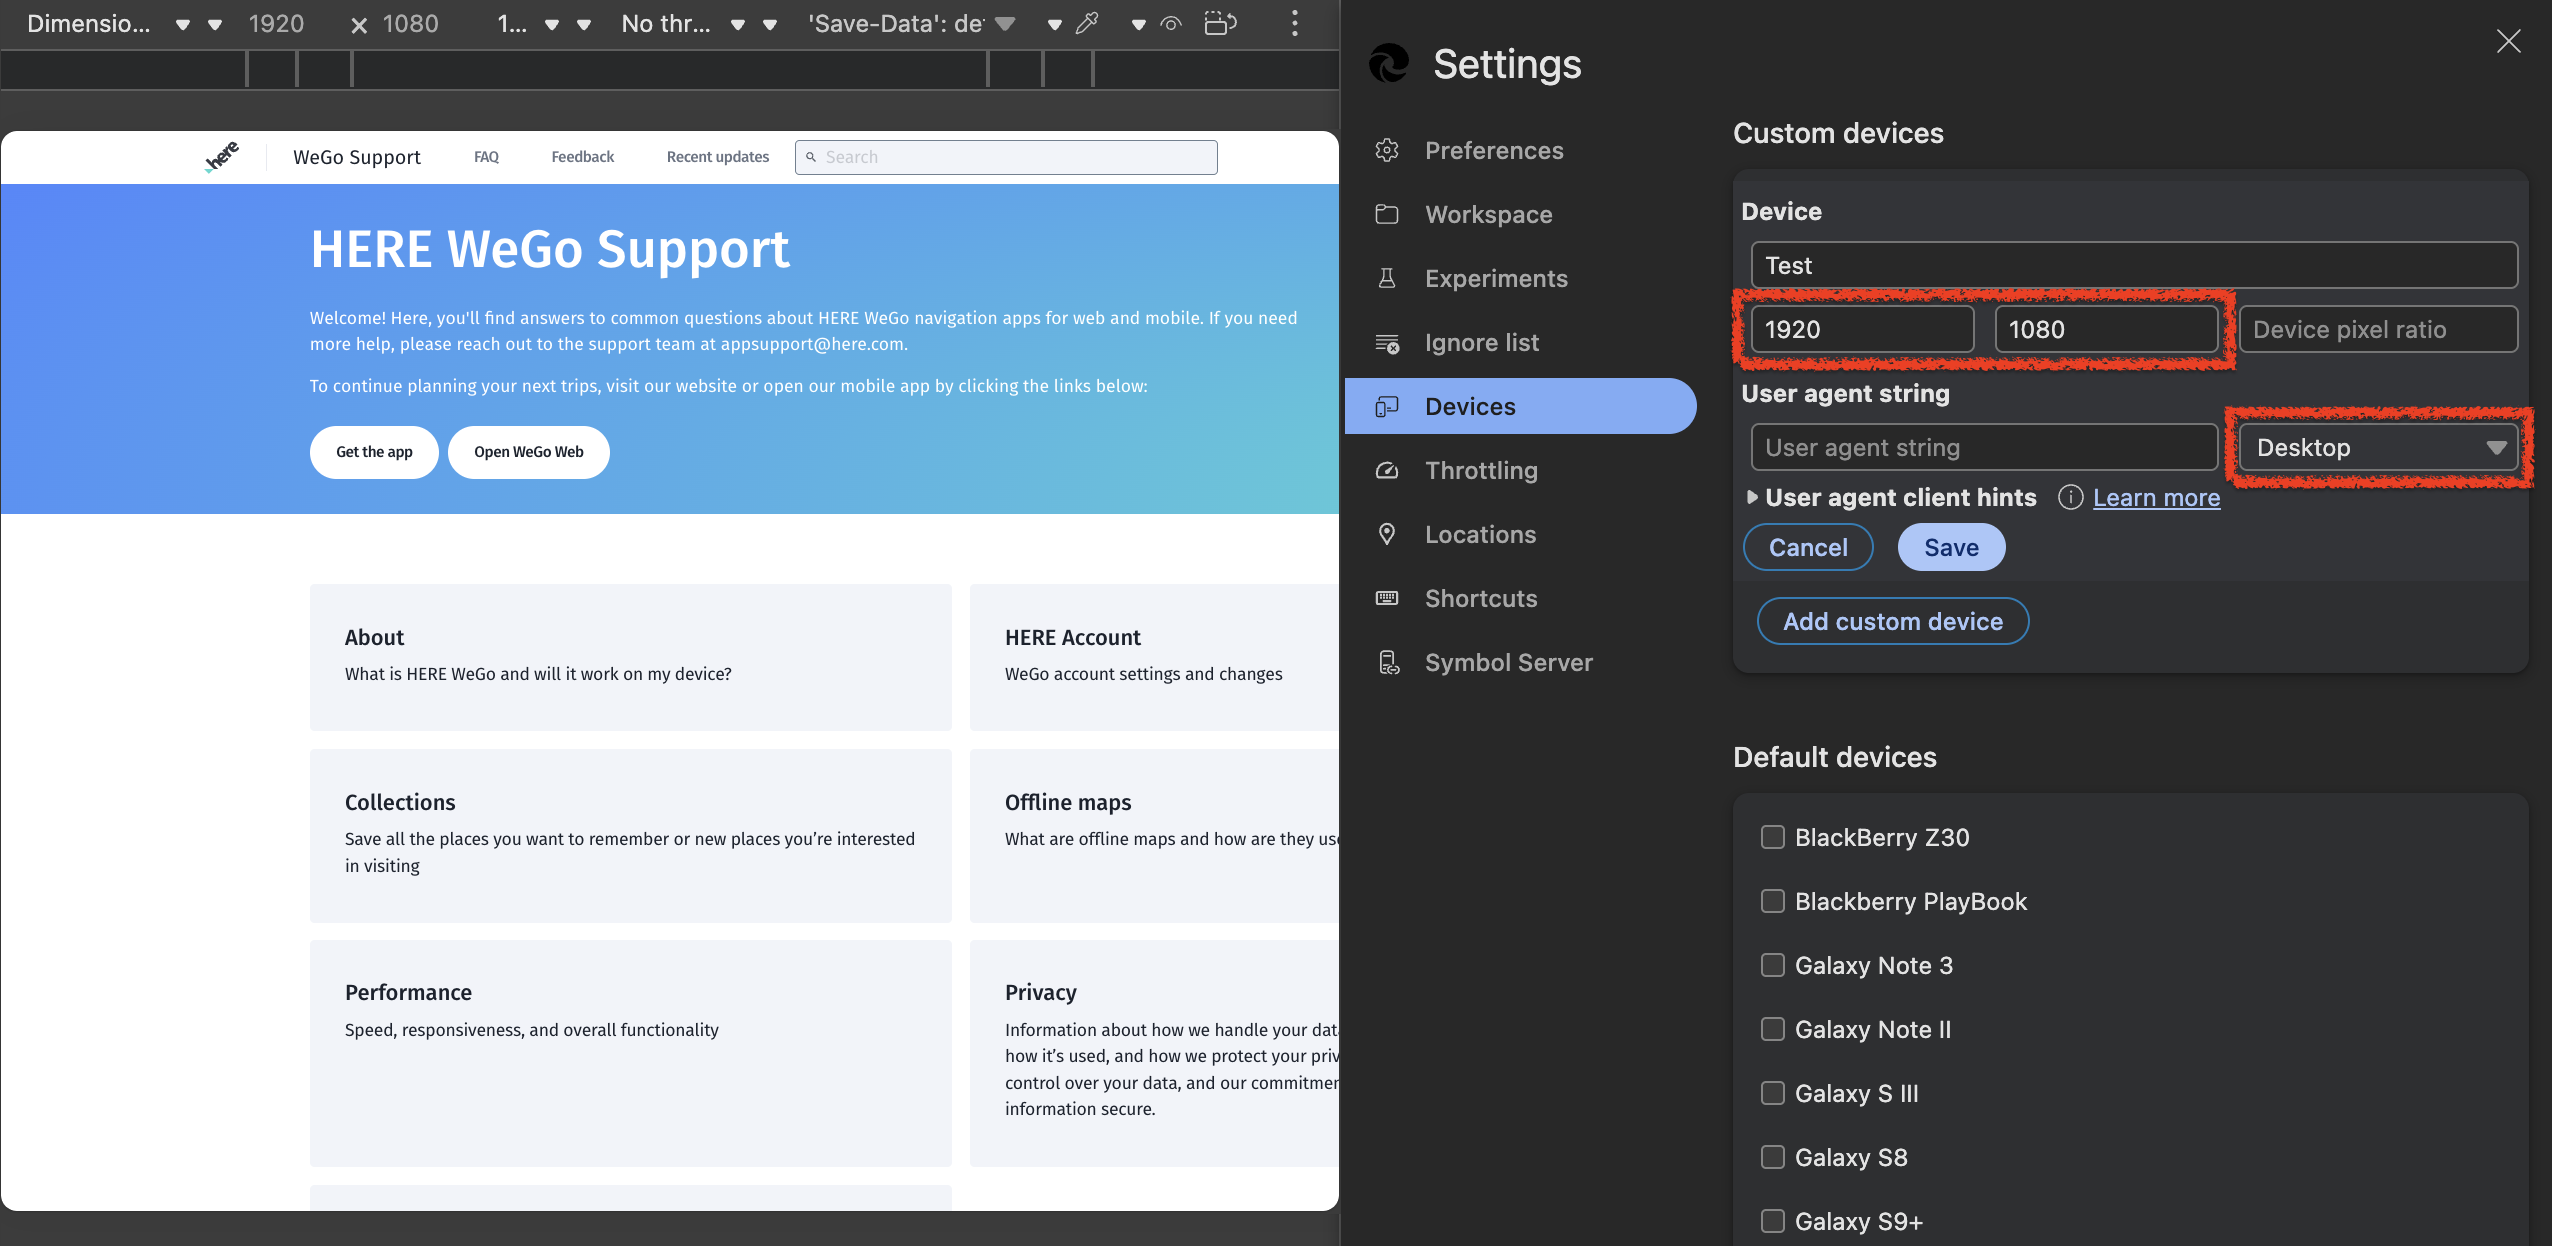
Task: Open the No throttling dropdown
Action: point(698,23)
